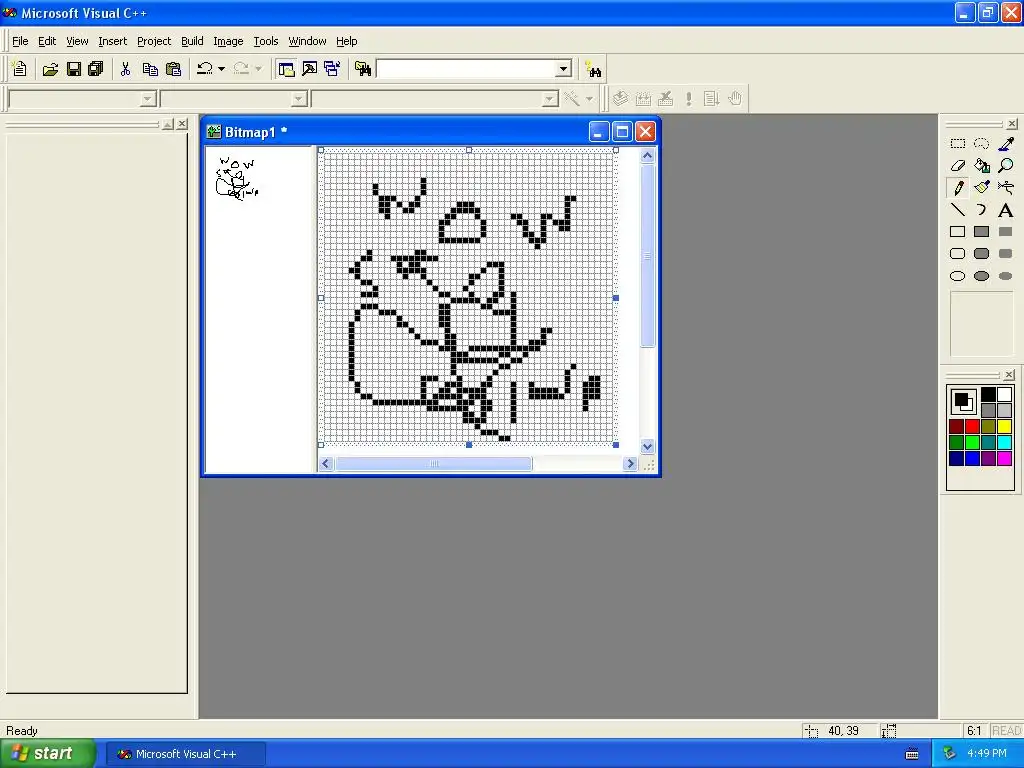Select the Pencil tool
The height and width of the screenshot is (768, 1024).
pos(957,188)
